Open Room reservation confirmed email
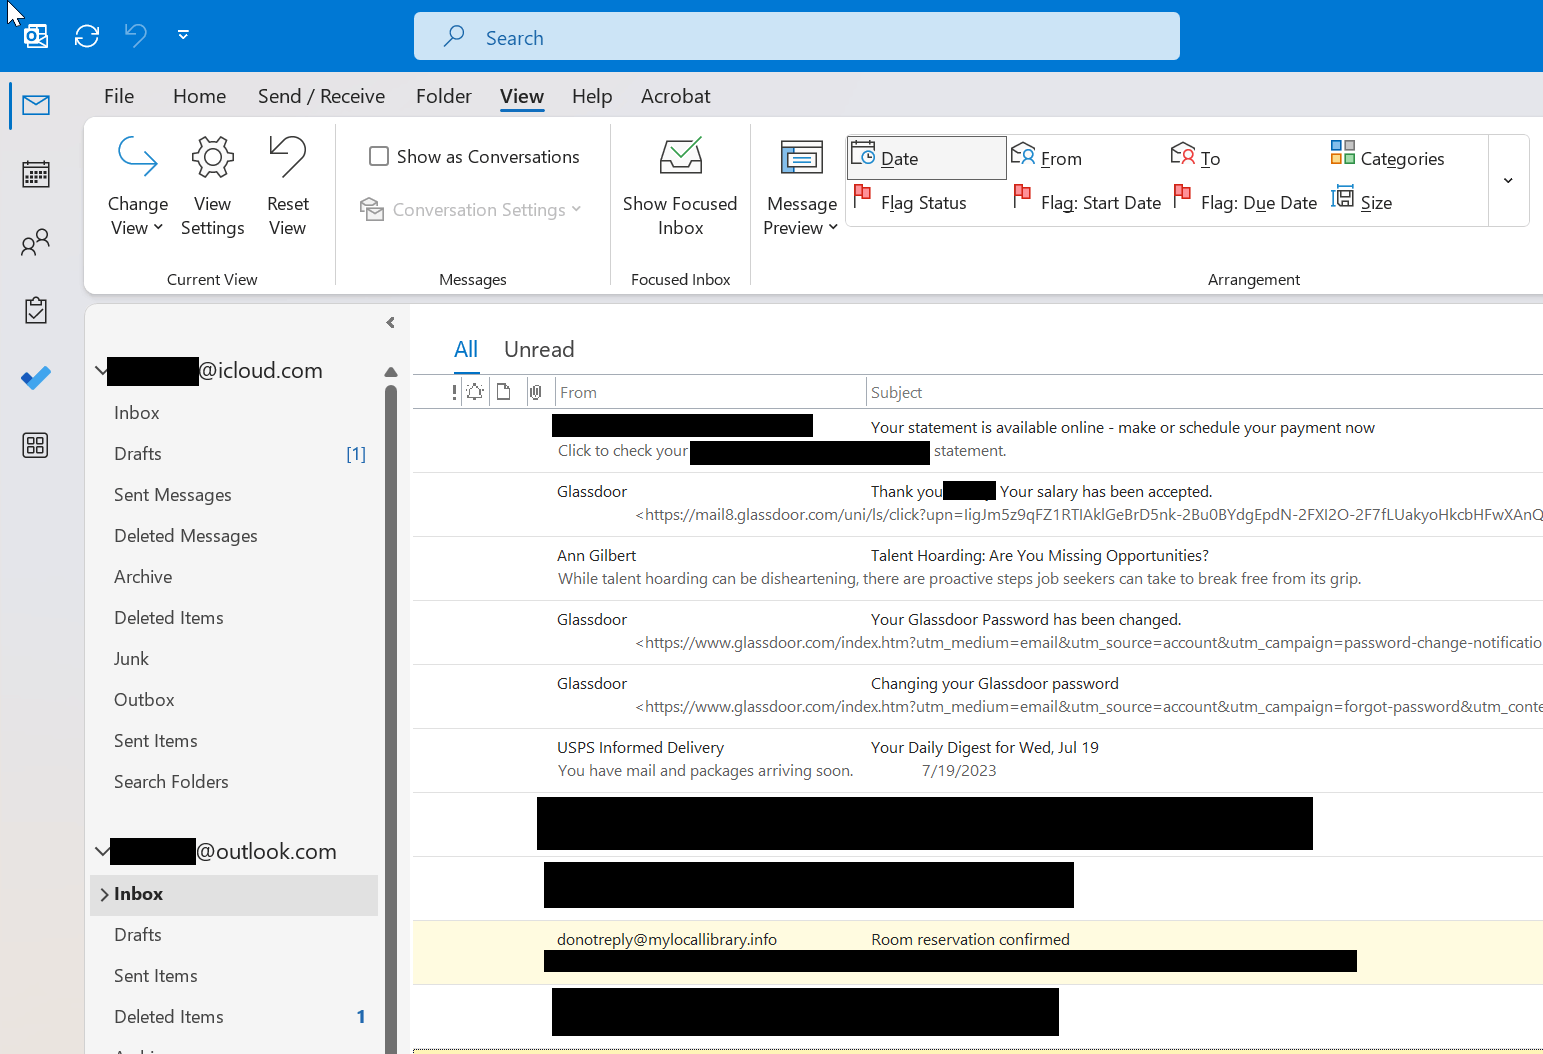Screen dimensions: 1543x1054 (978, 952)
